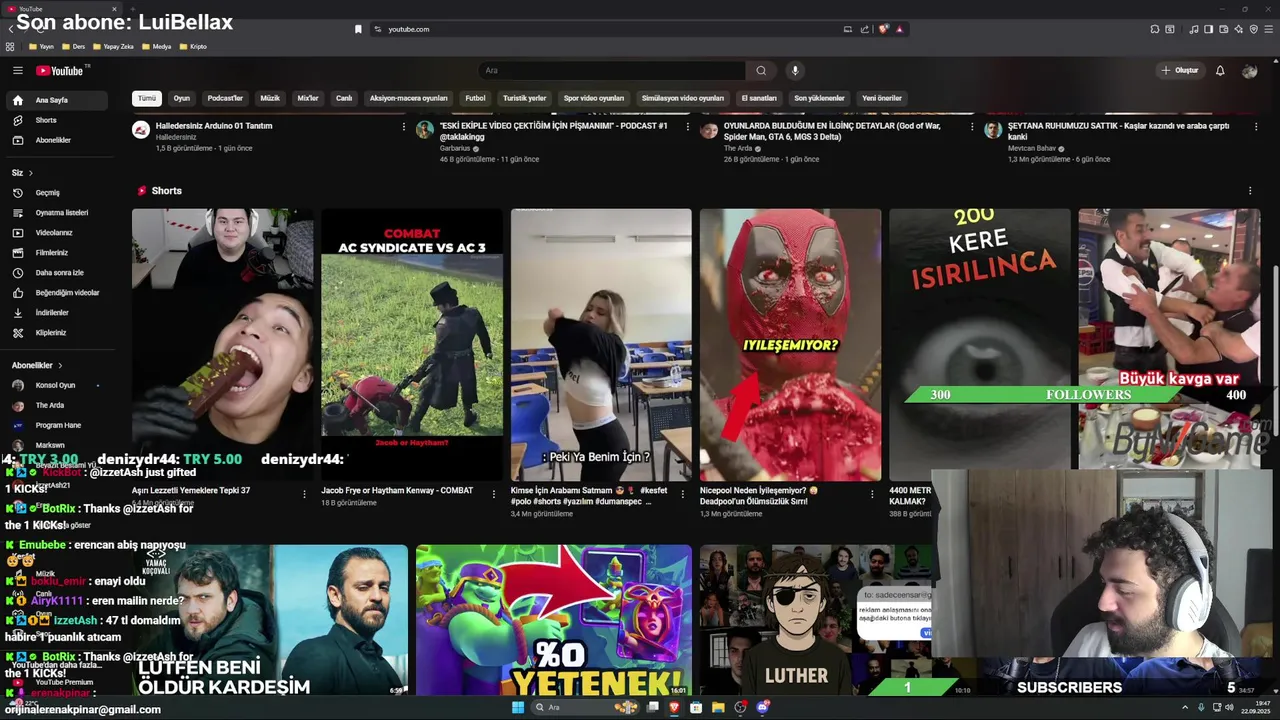This screenshot has height=720, width=1280.
Task: Open Daha sonra izle in sidebar
Action: tap(56, 272)
